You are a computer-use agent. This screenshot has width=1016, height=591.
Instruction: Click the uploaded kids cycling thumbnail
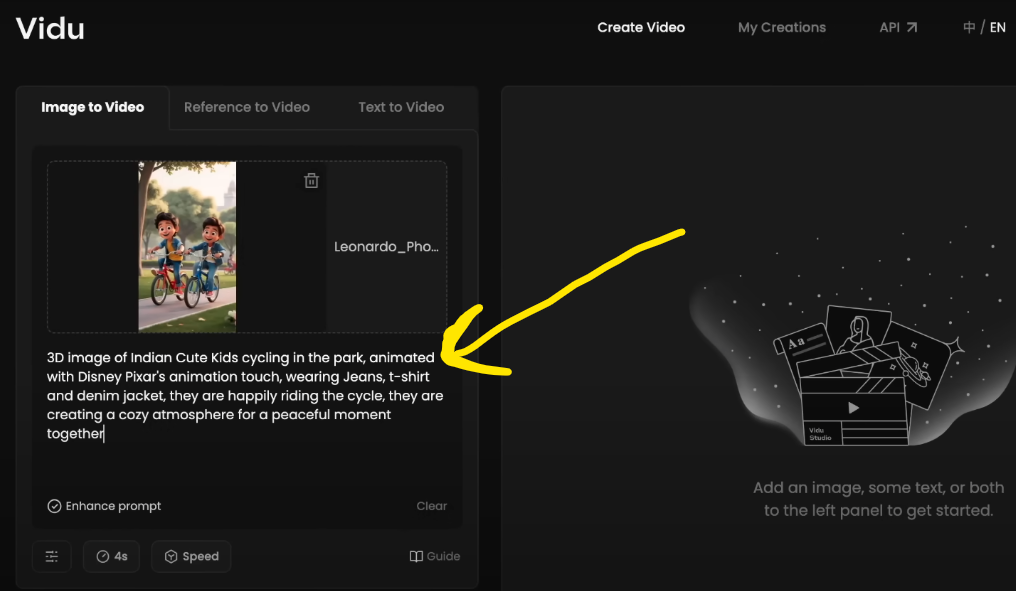(187, 247)
